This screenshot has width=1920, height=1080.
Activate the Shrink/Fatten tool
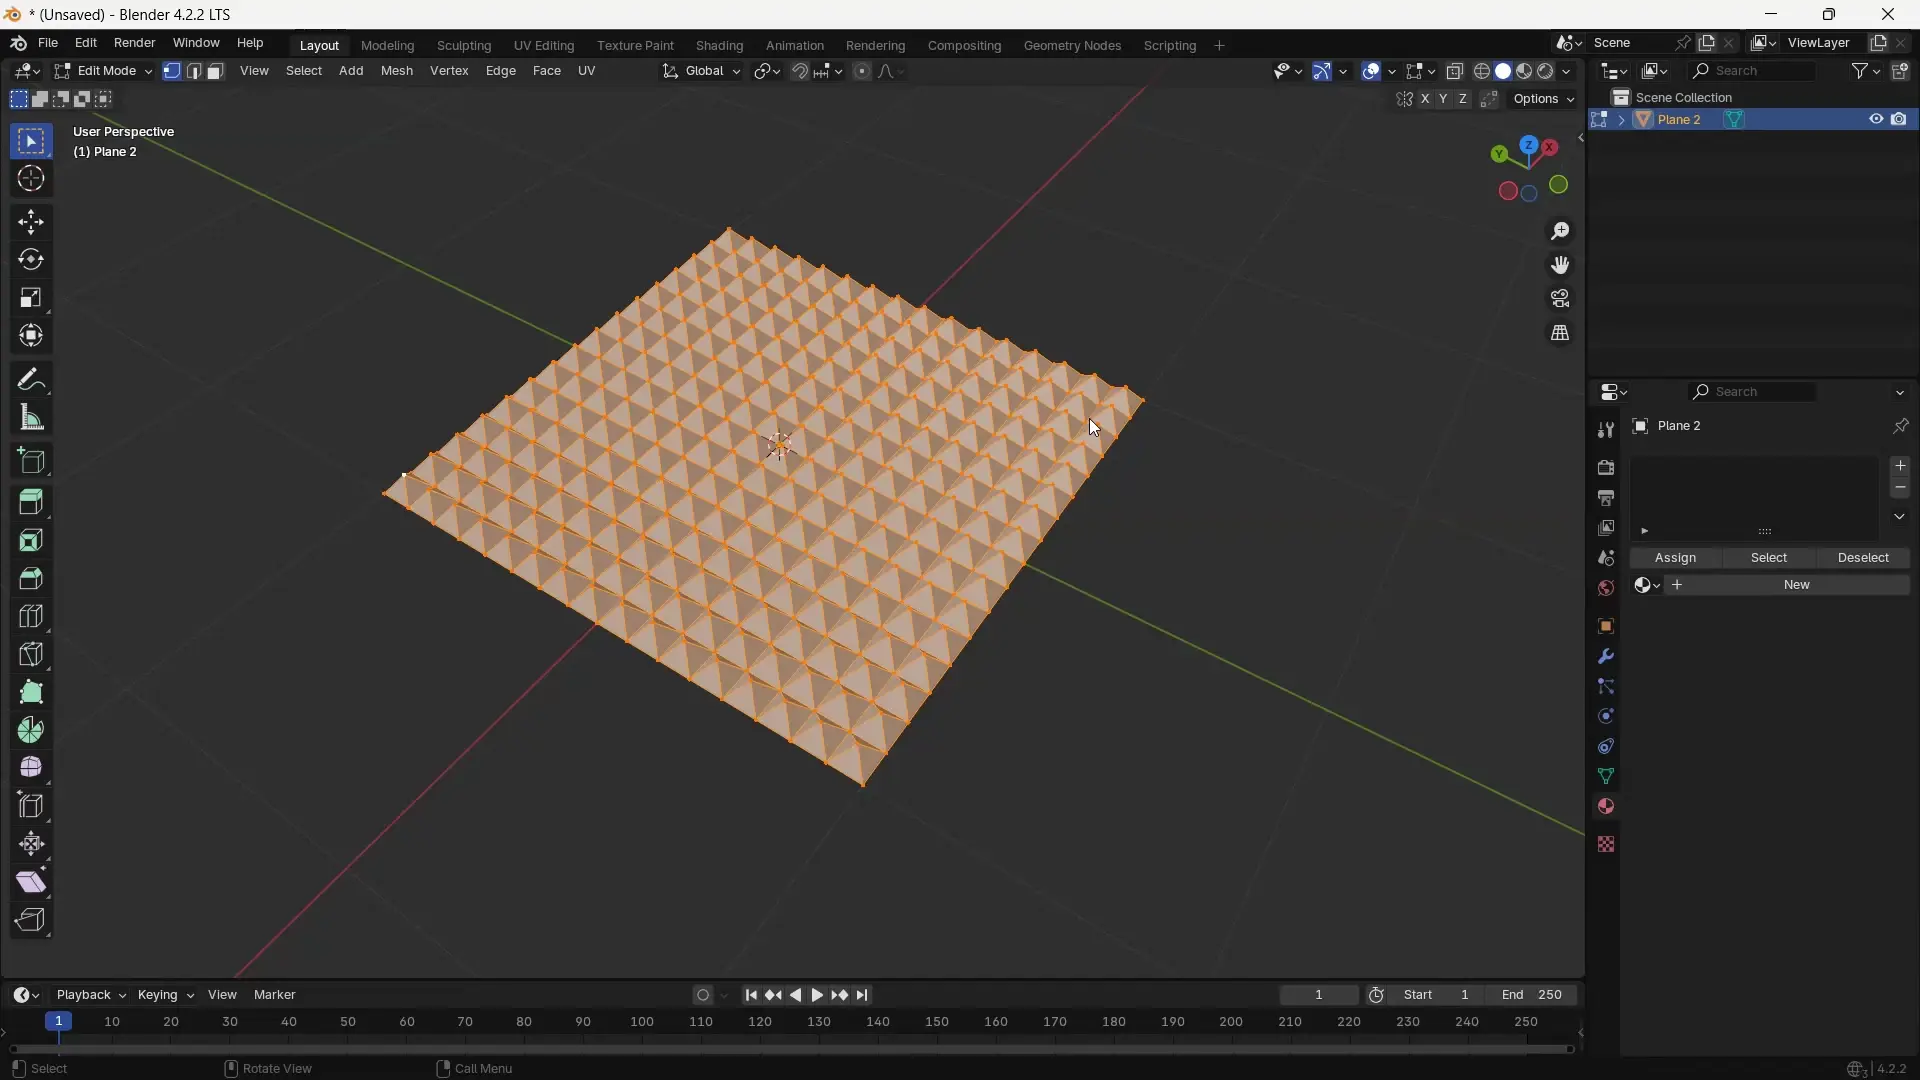(31, 845)
